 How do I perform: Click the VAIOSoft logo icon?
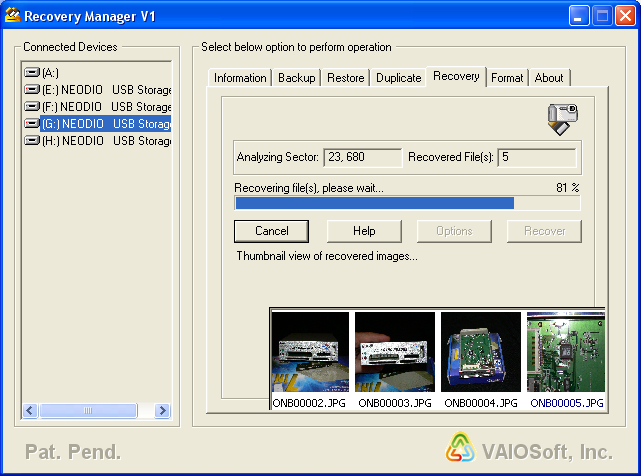(461, 447)
